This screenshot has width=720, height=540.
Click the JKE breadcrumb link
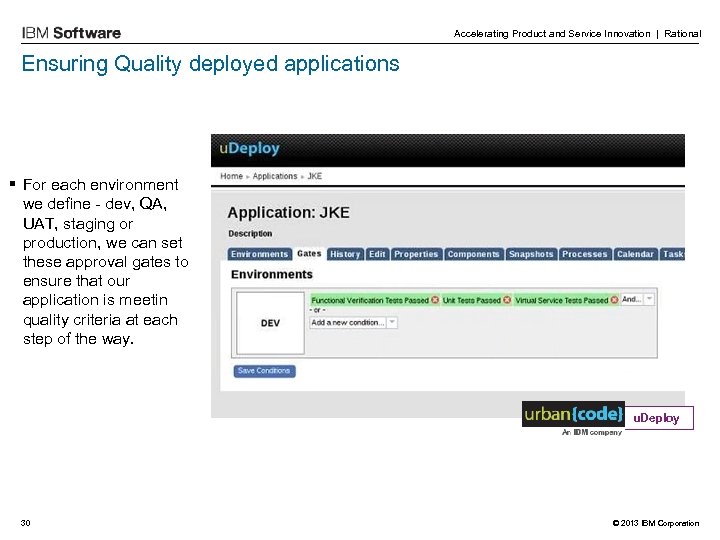315,176
